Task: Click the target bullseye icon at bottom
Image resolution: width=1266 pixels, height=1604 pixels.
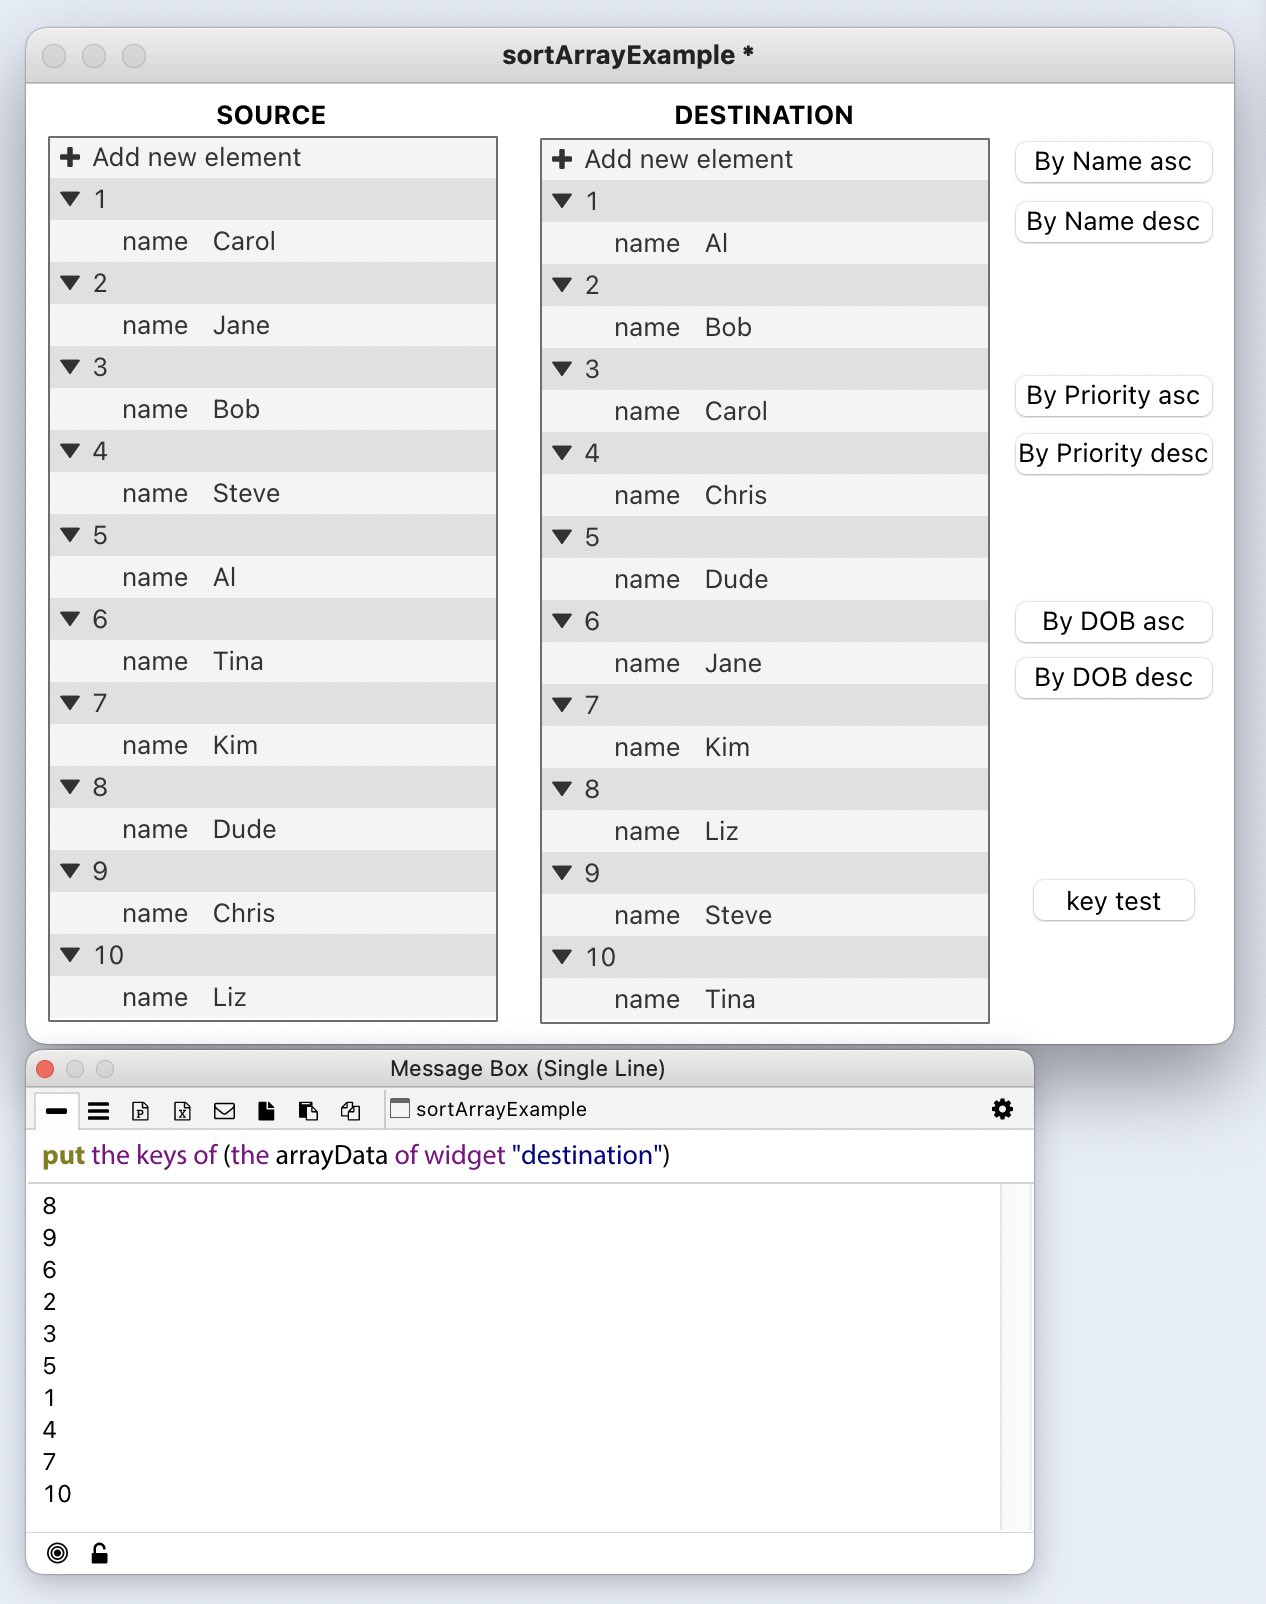Action: 58,1553
